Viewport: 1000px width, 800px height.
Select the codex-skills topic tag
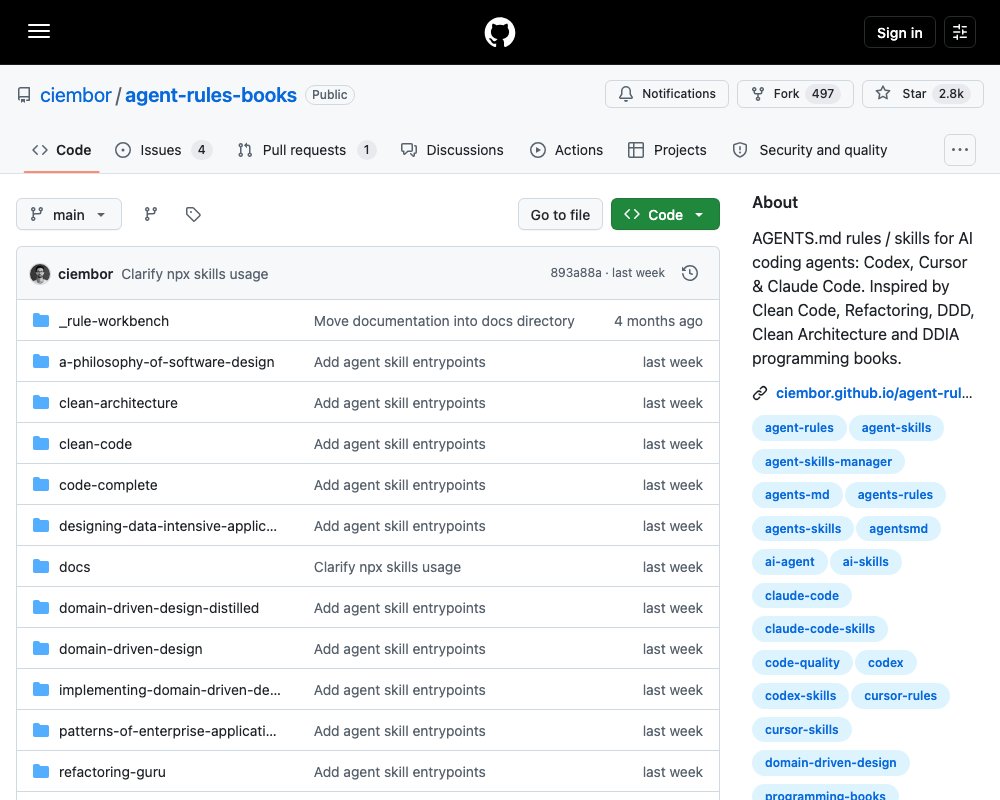pyautogui.click(x=800, y=696)
